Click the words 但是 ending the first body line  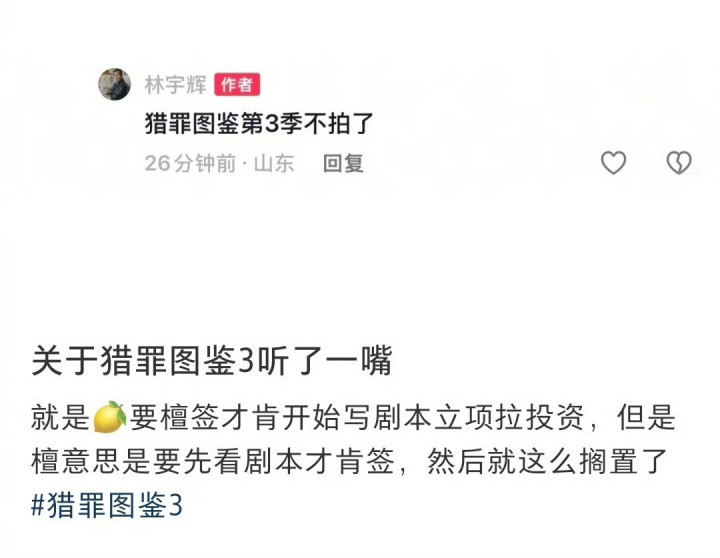coord(646,417)
